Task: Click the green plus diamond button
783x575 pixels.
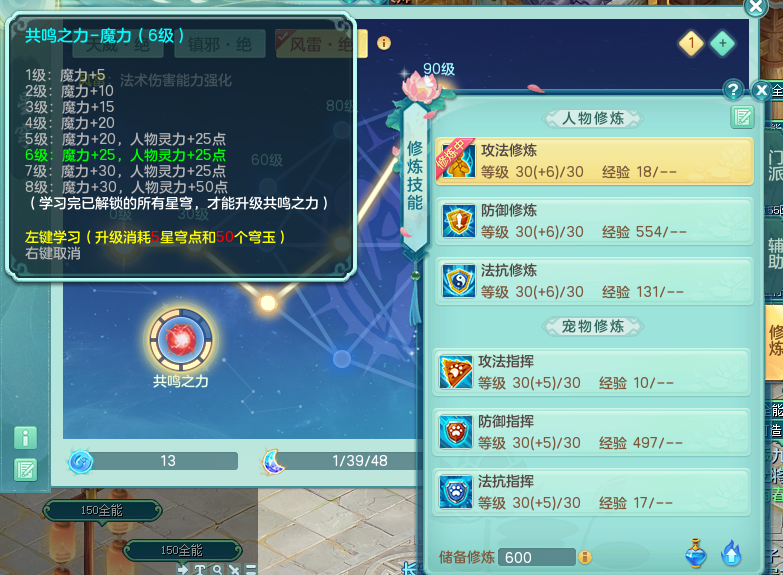Action: point(723,43)
